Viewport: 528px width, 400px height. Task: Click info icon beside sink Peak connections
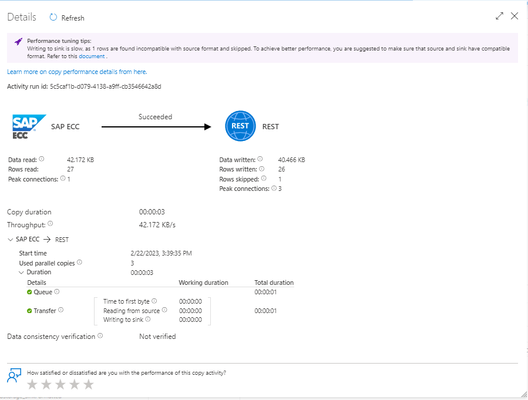(x=274, y=188)
